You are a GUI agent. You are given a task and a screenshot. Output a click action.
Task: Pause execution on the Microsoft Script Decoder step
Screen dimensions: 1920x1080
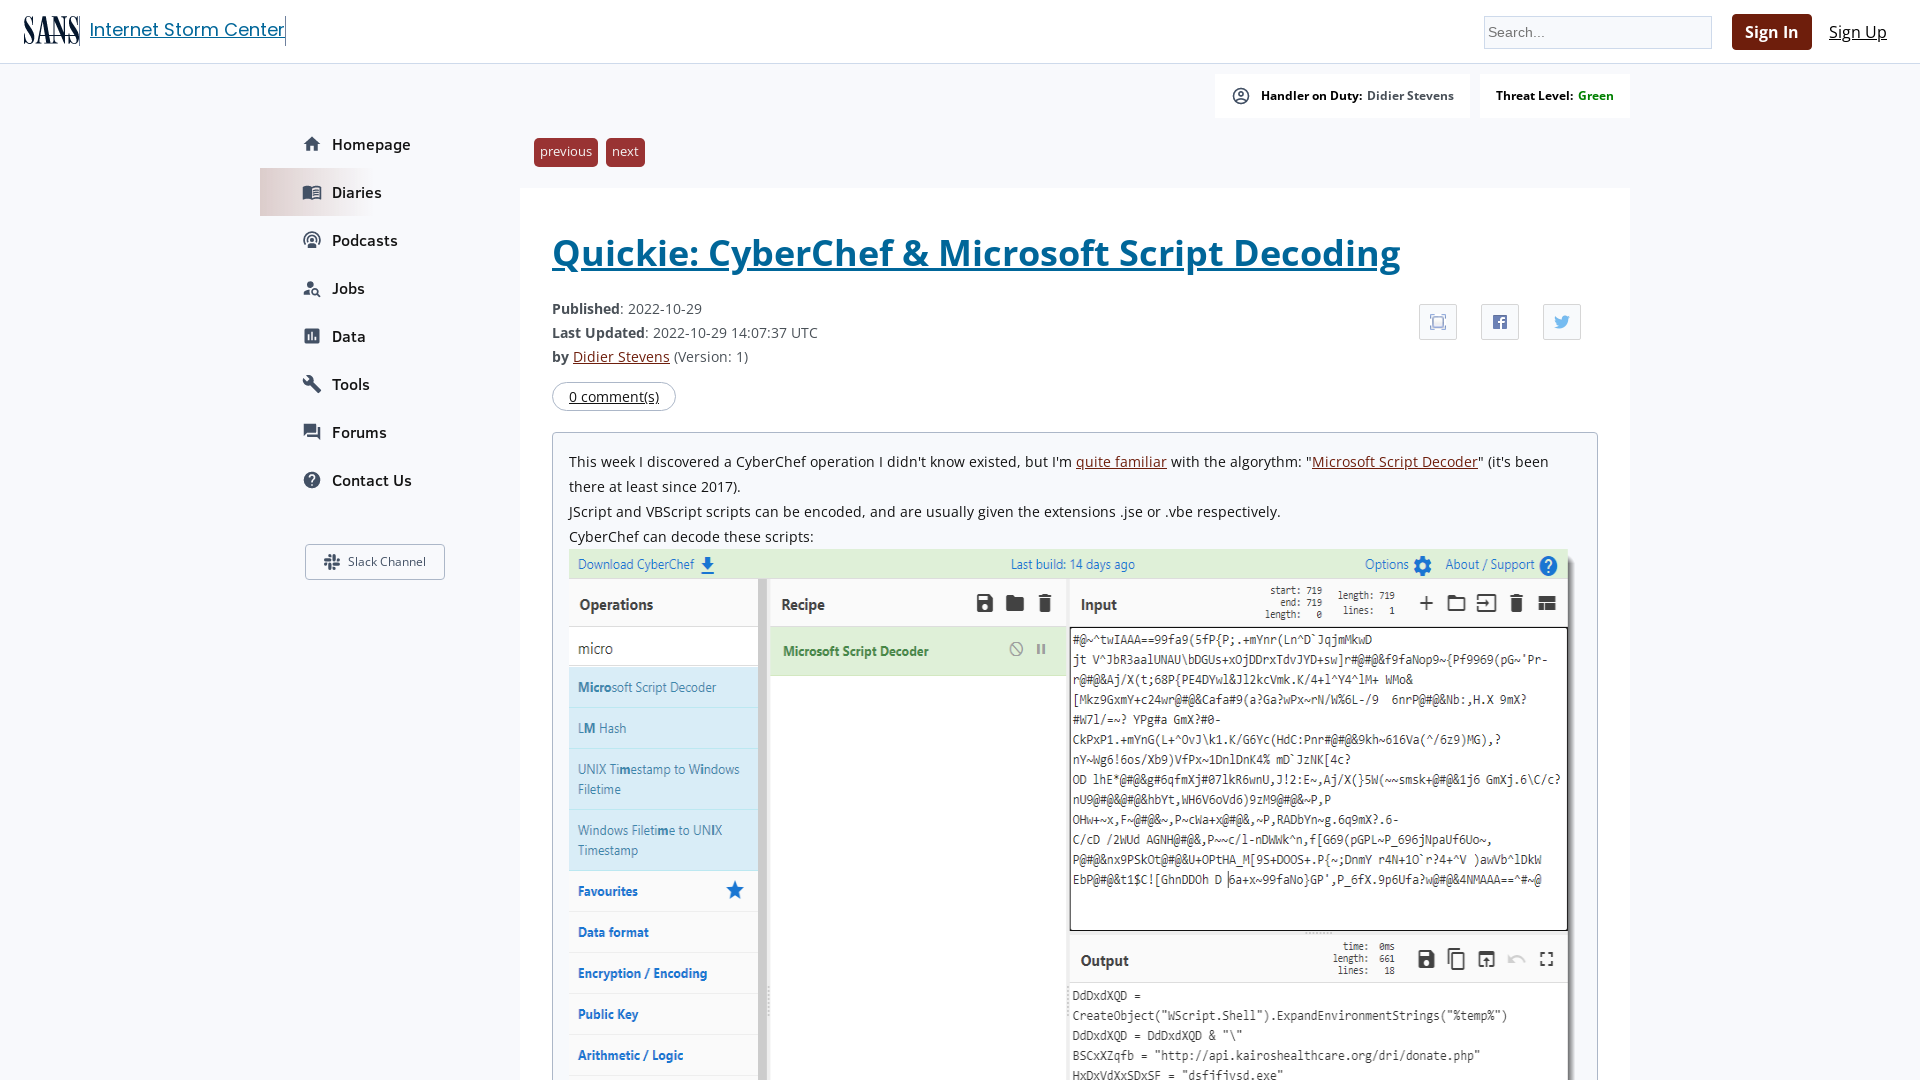pyautogui.click(x=1041, y=649)
